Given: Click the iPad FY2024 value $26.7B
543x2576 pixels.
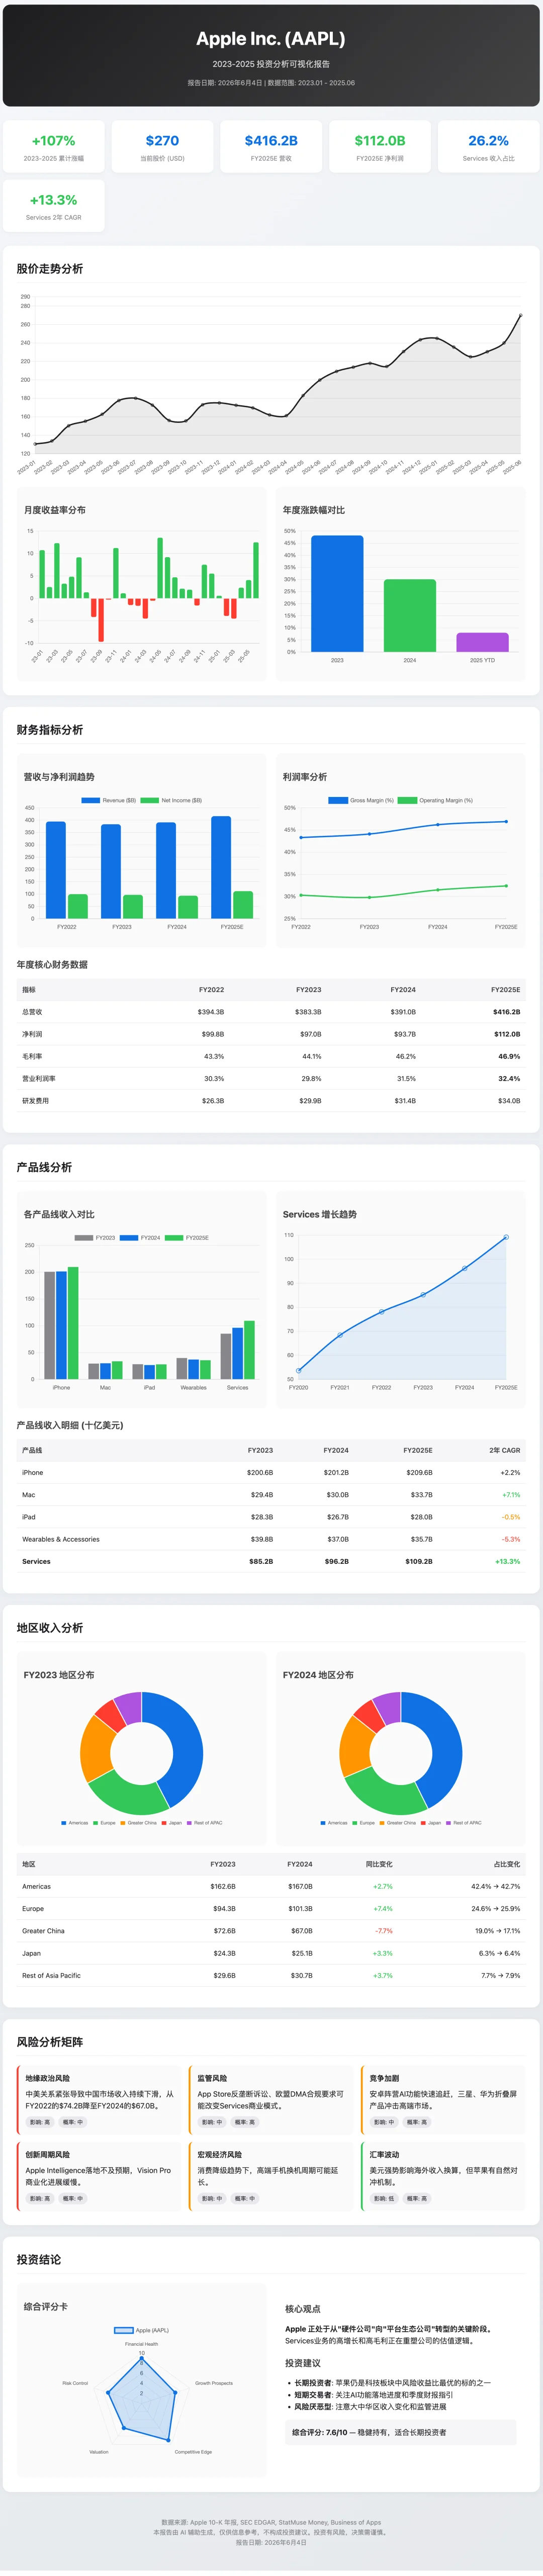Looking at the screenshot, I should pyautogui.click(x=338, y=1517).
